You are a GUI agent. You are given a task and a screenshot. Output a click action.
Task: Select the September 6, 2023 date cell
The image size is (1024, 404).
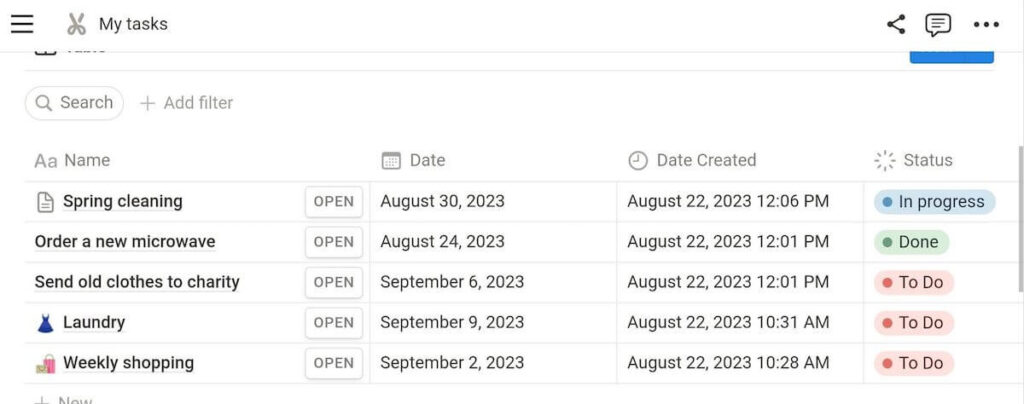[452, 282]
